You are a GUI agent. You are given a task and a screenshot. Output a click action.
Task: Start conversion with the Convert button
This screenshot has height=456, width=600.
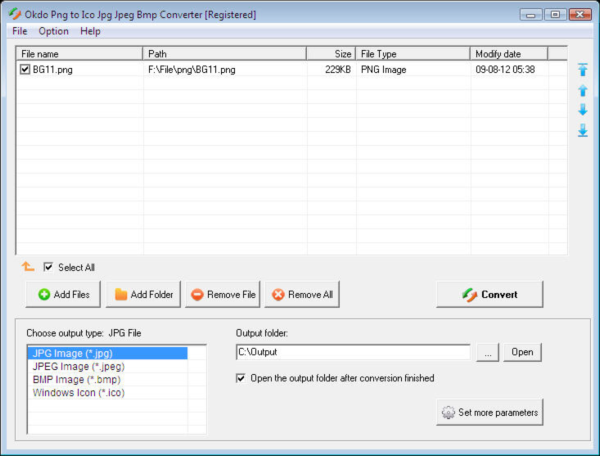(x=489, y=294)
